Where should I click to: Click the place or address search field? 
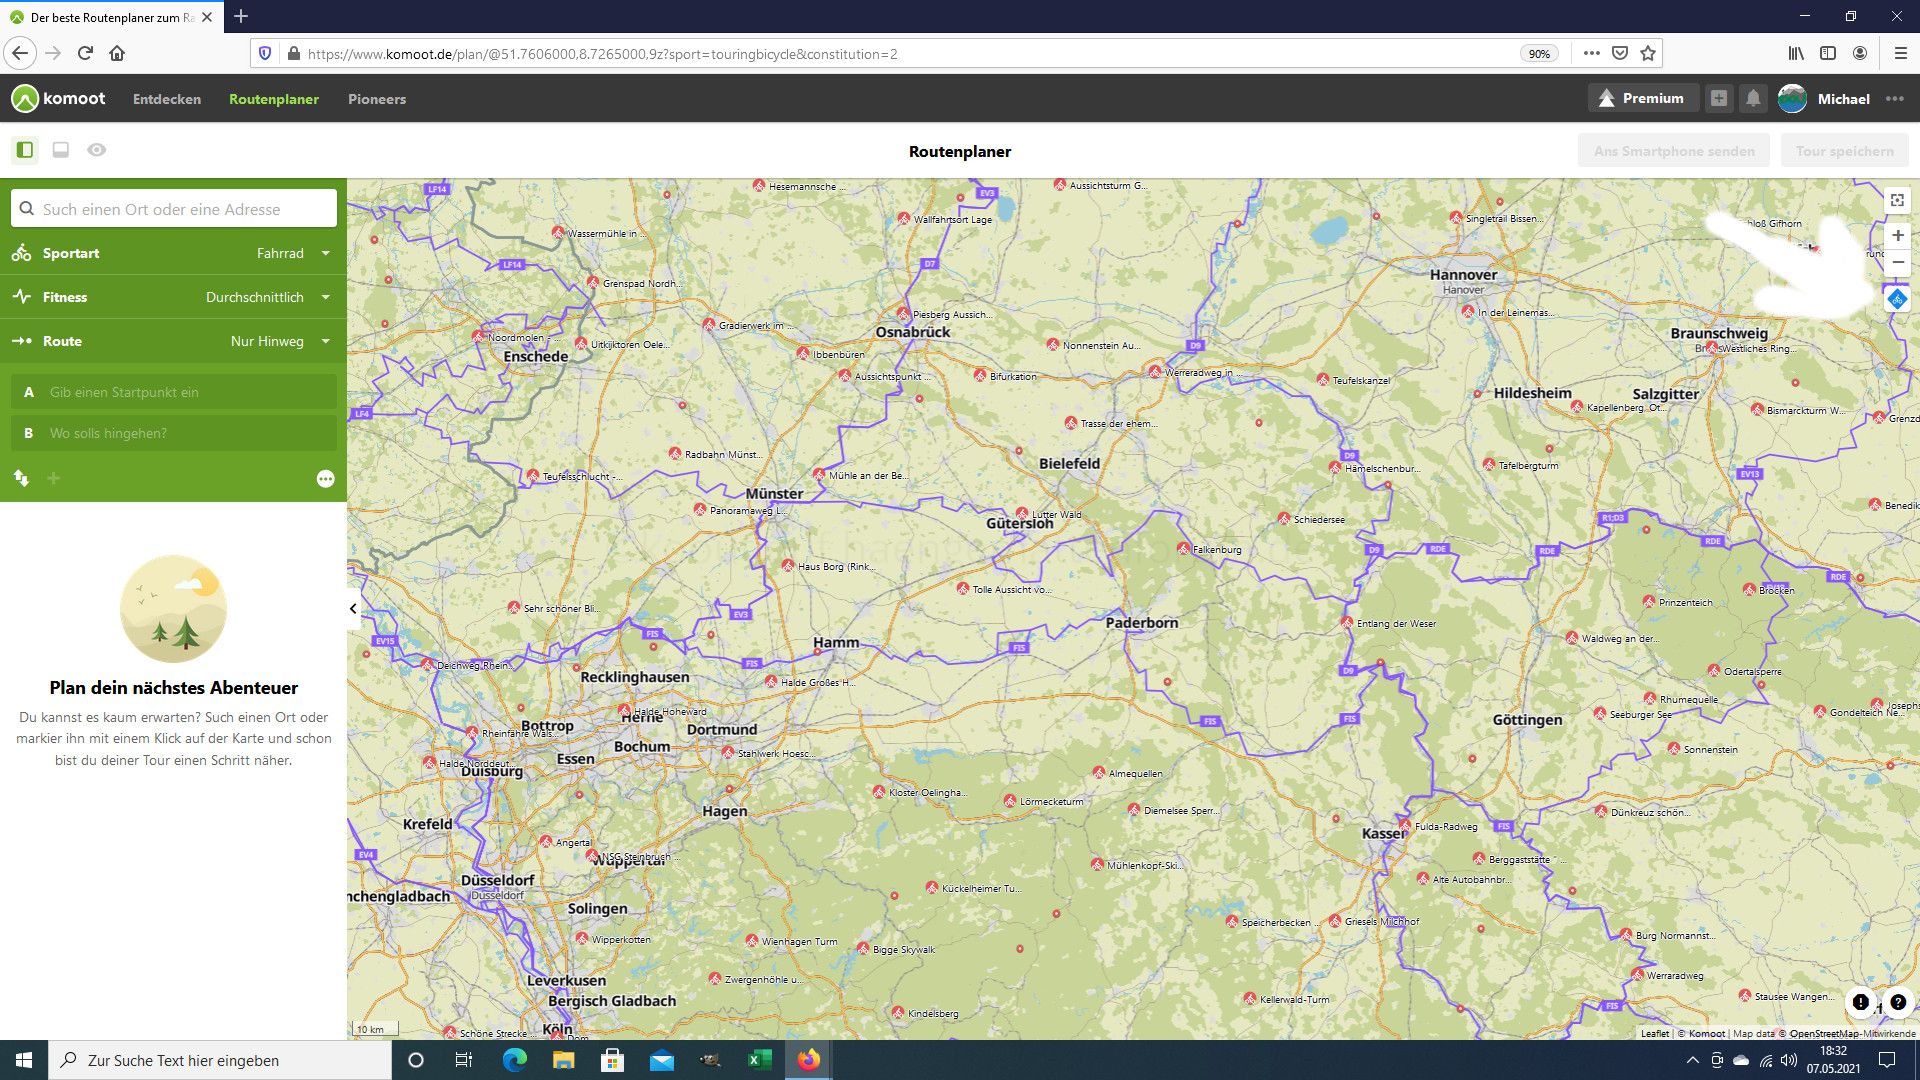pos(175,209)
